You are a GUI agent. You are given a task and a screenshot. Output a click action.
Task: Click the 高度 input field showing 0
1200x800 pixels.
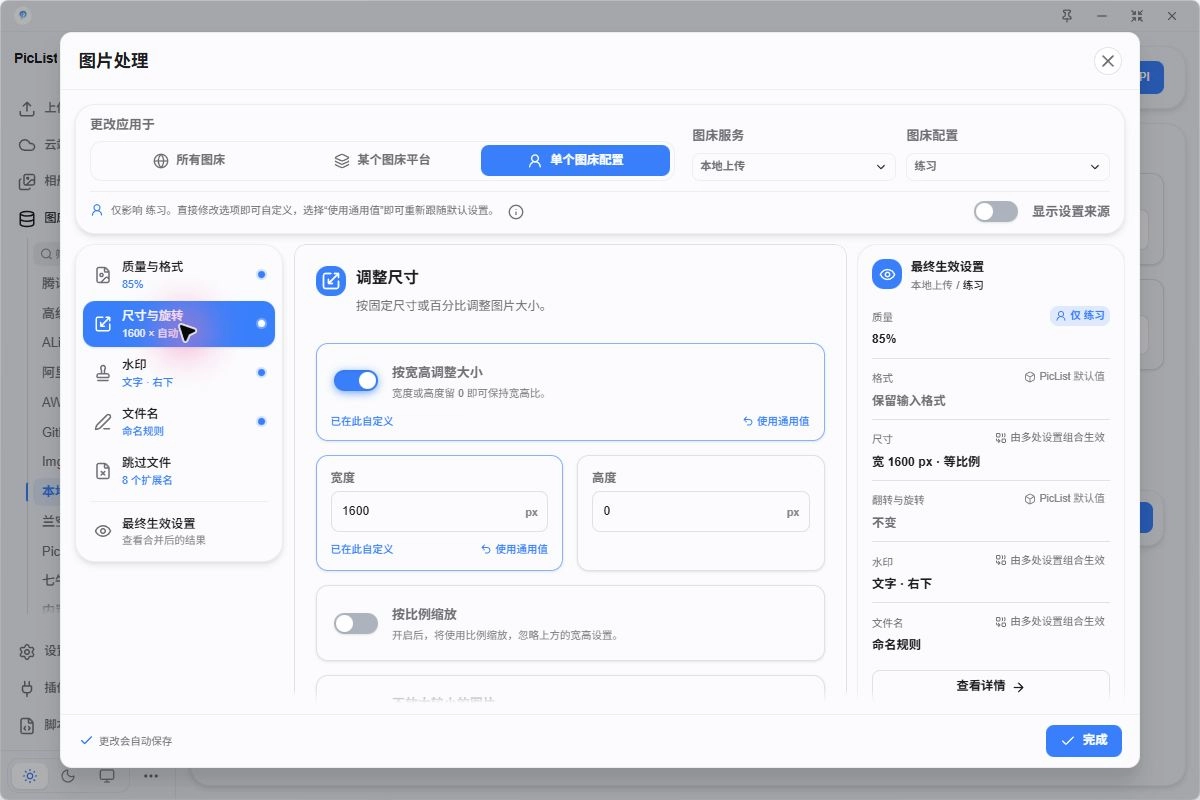[700, 511]
